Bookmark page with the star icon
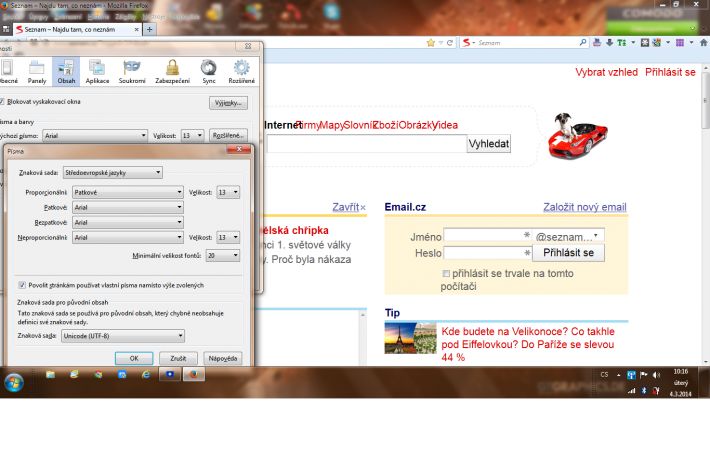This screenshot has height=470, width=710. [x=431, y=43]
